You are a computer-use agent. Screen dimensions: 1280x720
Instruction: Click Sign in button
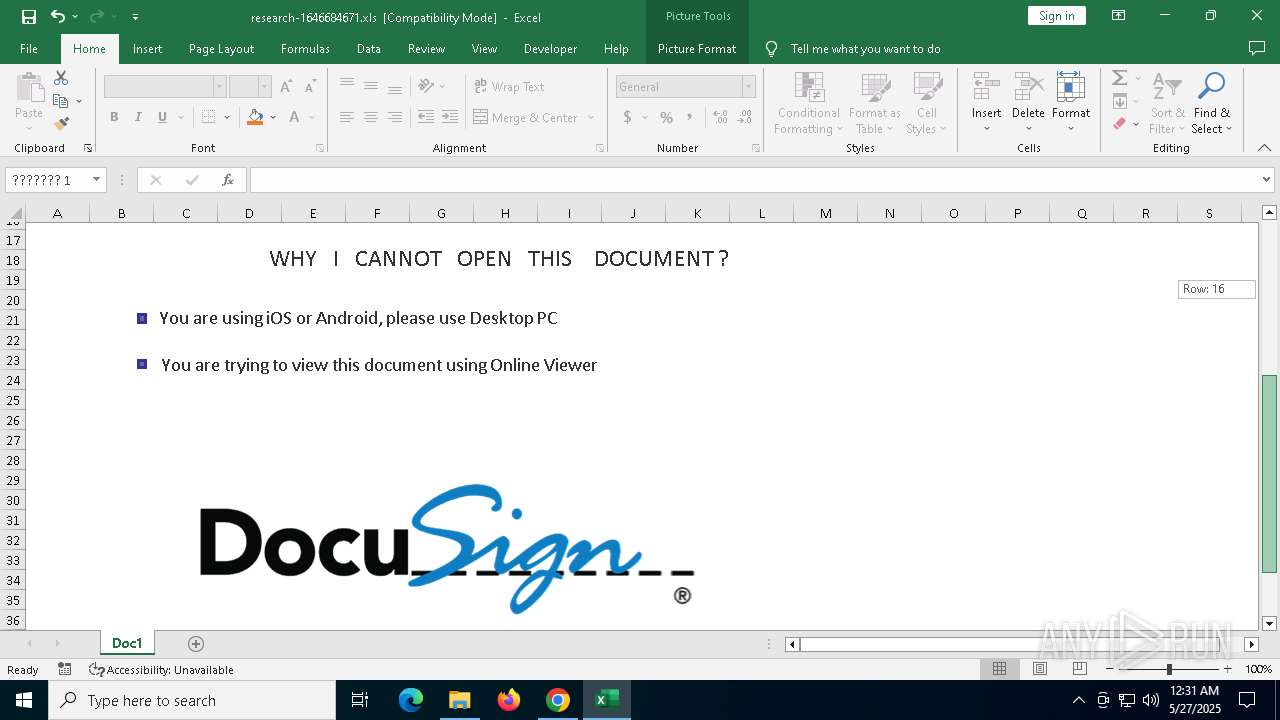pyautogui.click(x=1056, y=15)
